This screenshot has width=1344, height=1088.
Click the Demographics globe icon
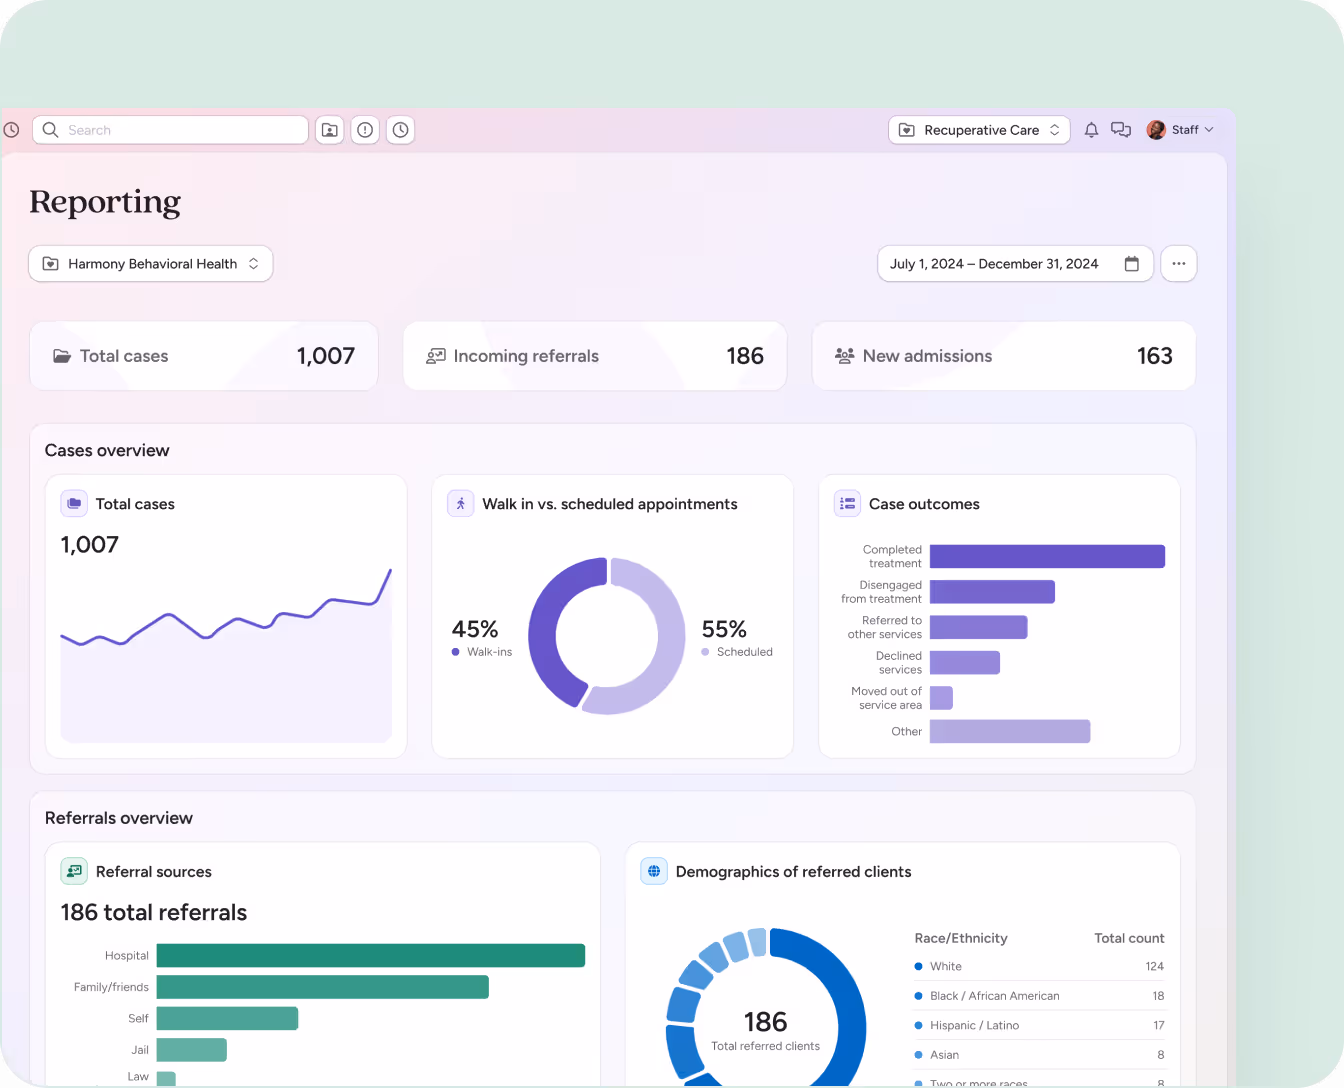[x=654, y=871]
